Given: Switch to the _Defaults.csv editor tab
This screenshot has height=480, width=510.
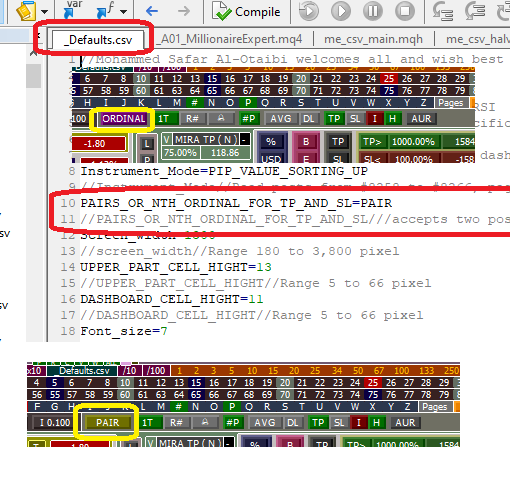Looking at the screenshot, I should coord(99,40).
